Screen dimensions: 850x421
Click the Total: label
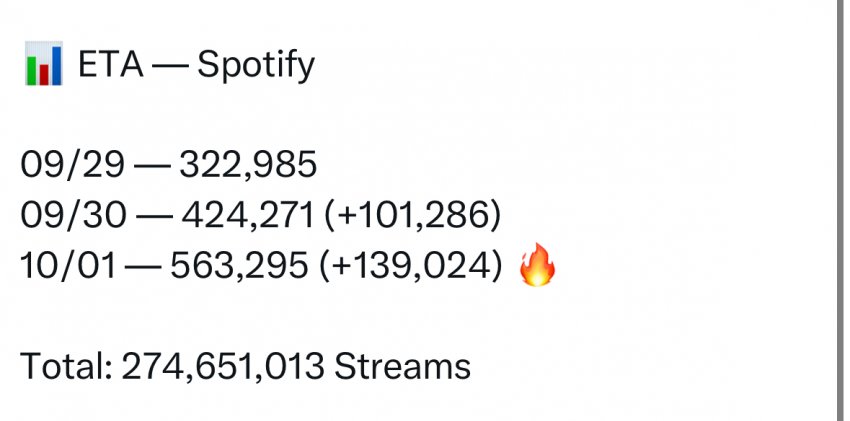tap(65, 366)
